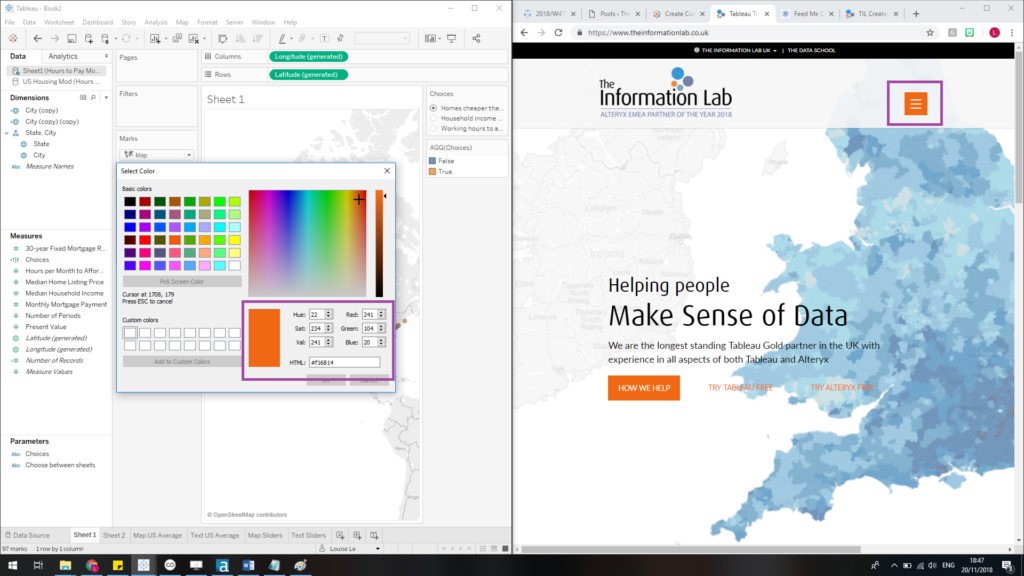Viewport: 1024px width, 576px height.
Task: Click THE DATA SCHOOL link
Action: [x=811, y=50]
